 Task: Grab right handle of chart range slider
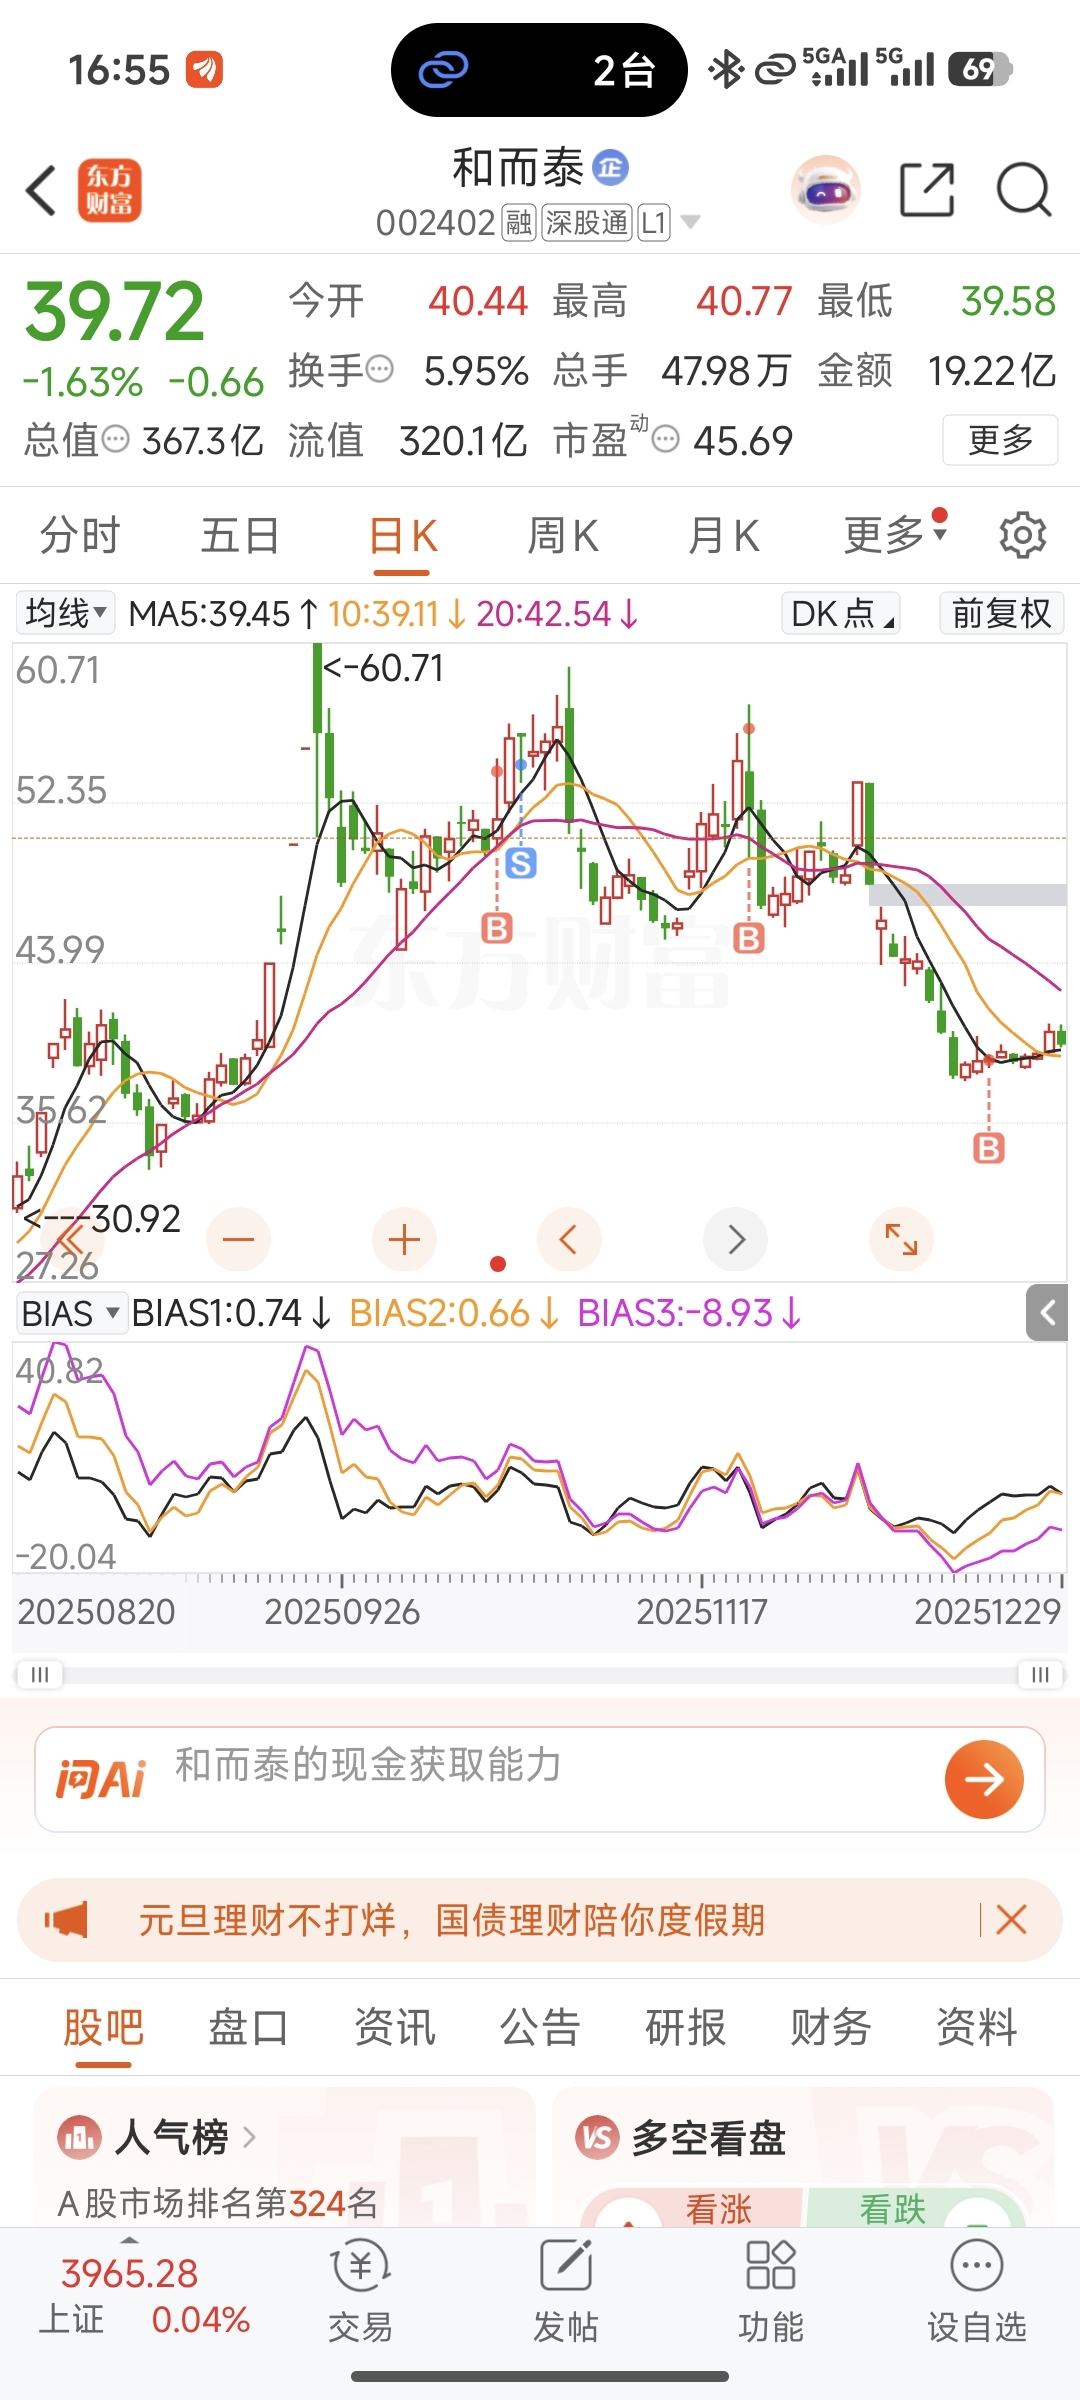pos(1040,1674)
